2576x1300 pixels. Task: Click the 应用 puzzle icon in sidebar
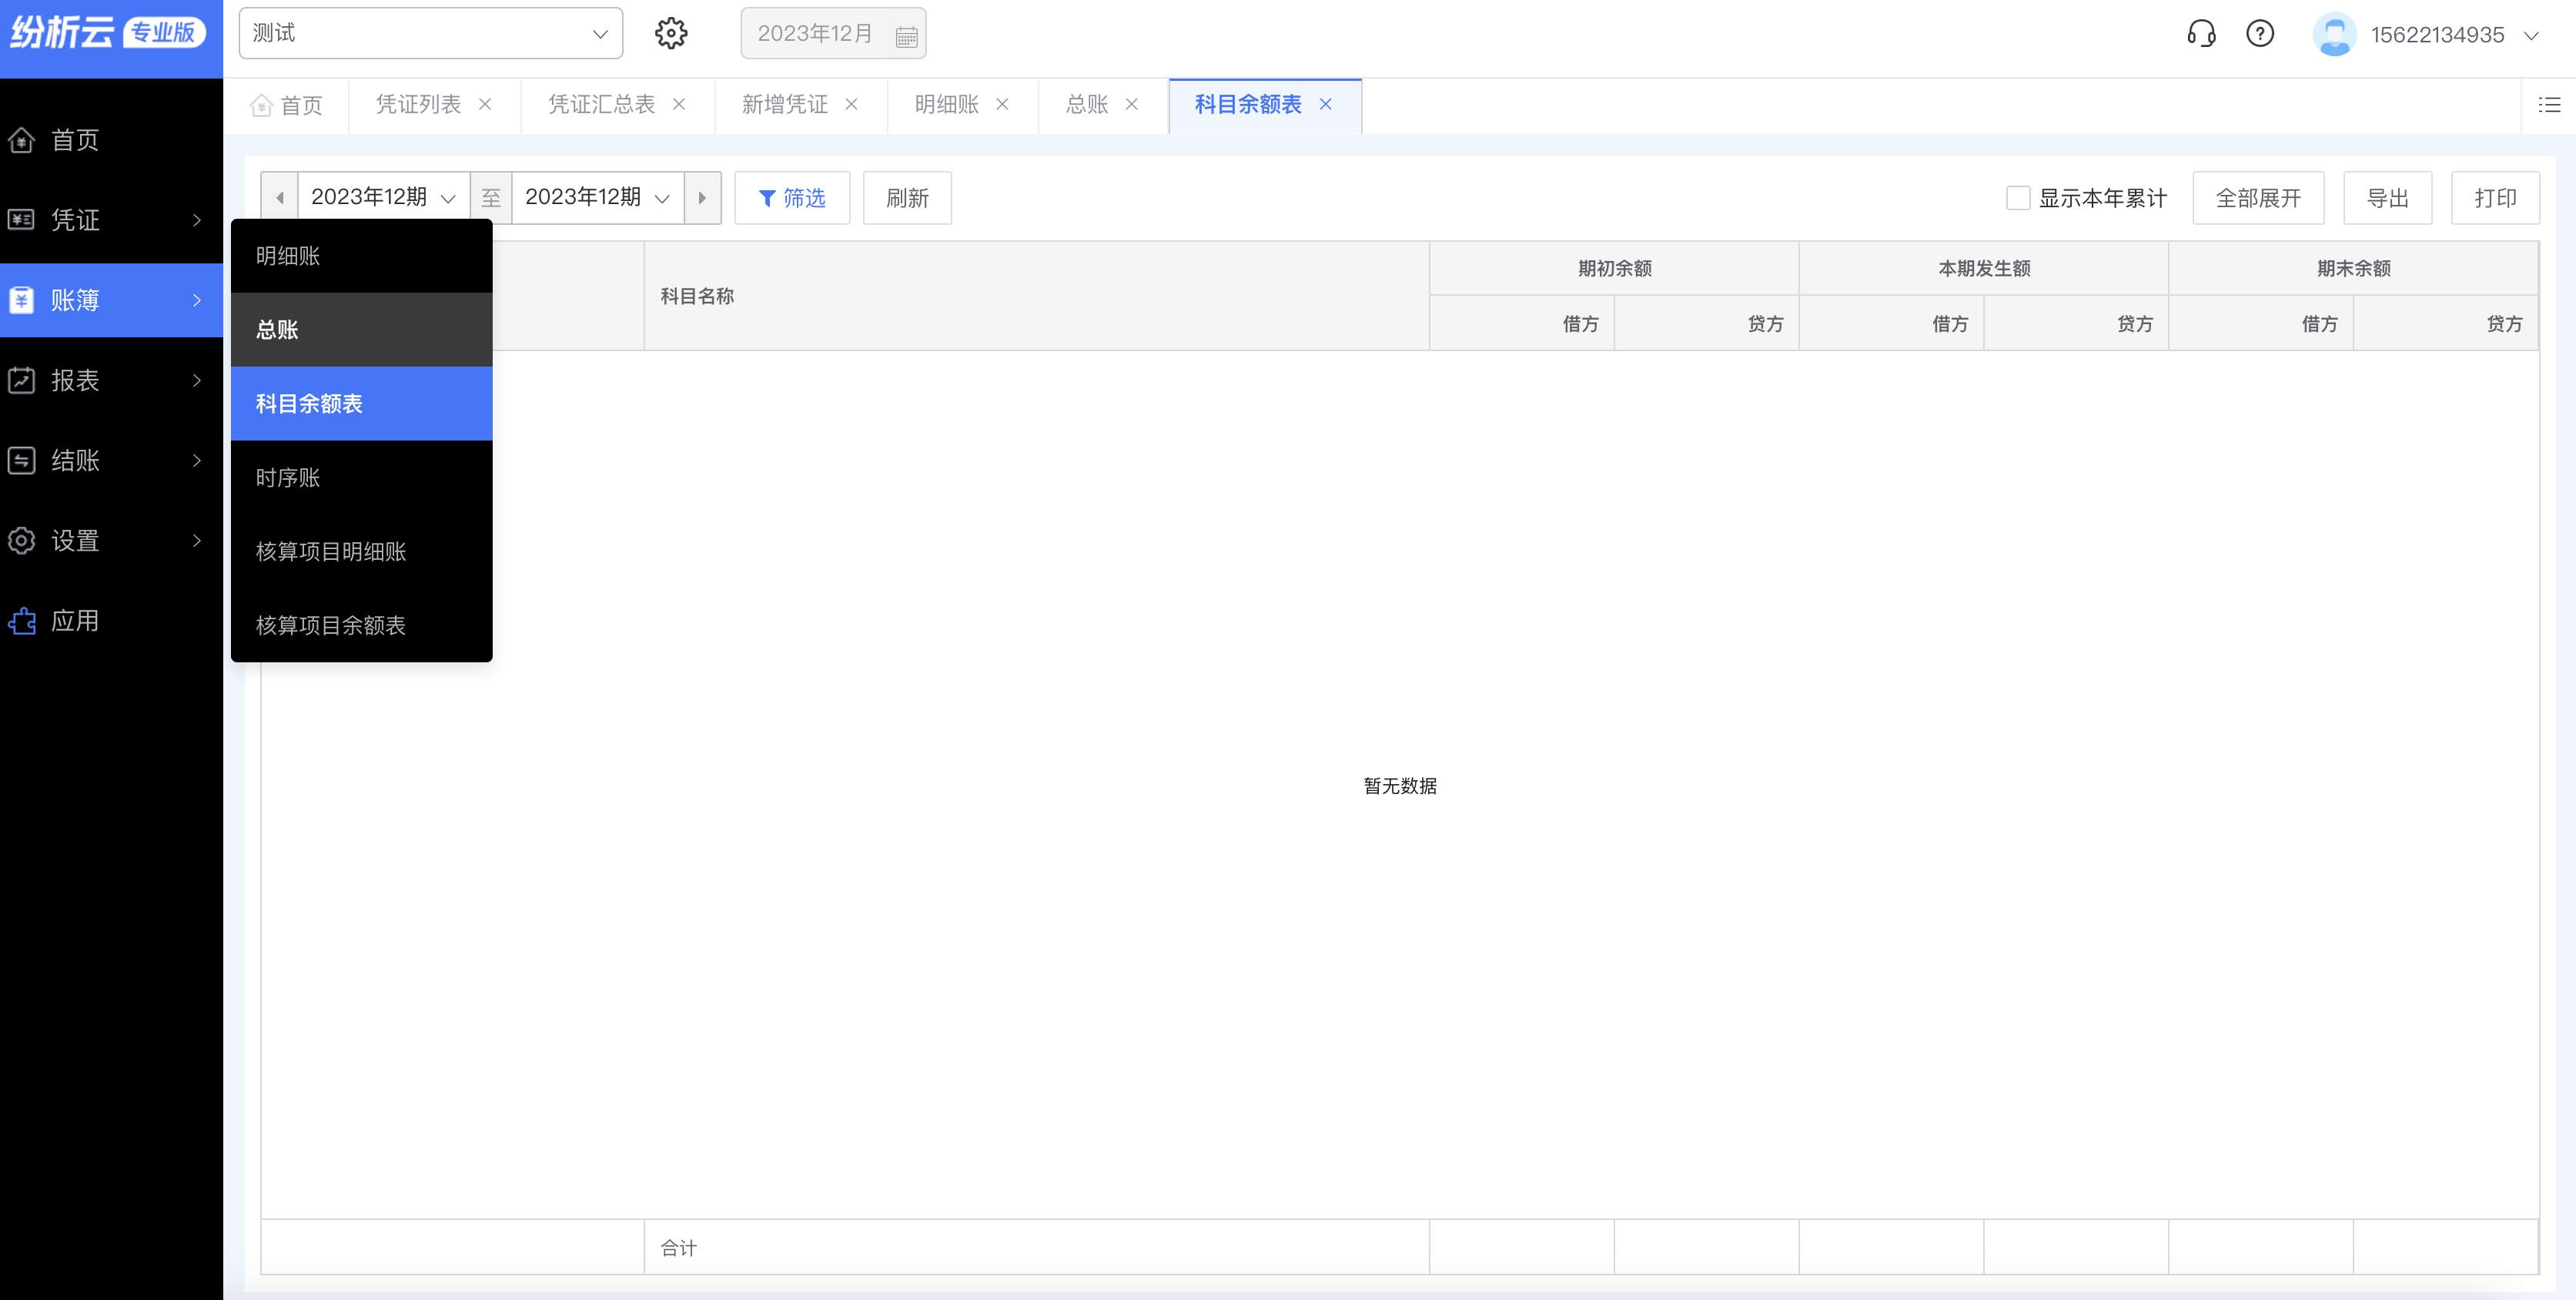[x=22, y=621]
